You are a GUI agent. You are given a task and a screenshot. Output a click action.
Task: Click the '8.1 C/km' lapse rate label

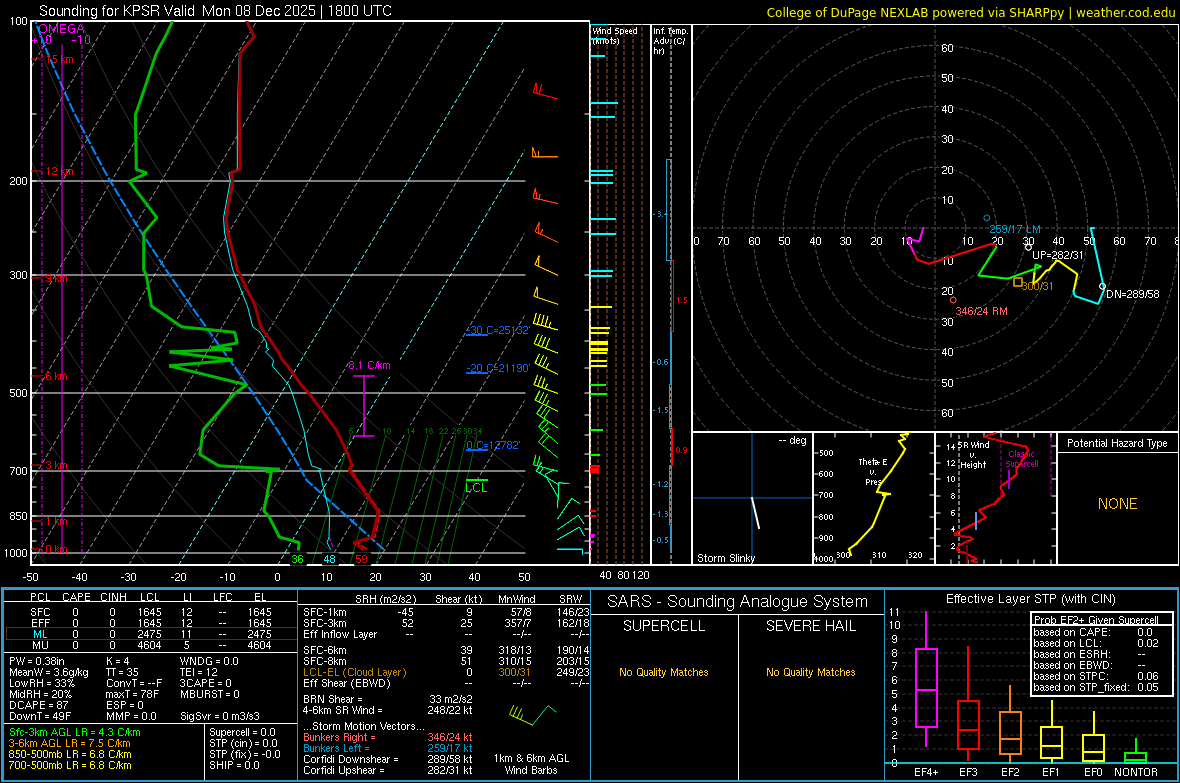click(369, 365)
